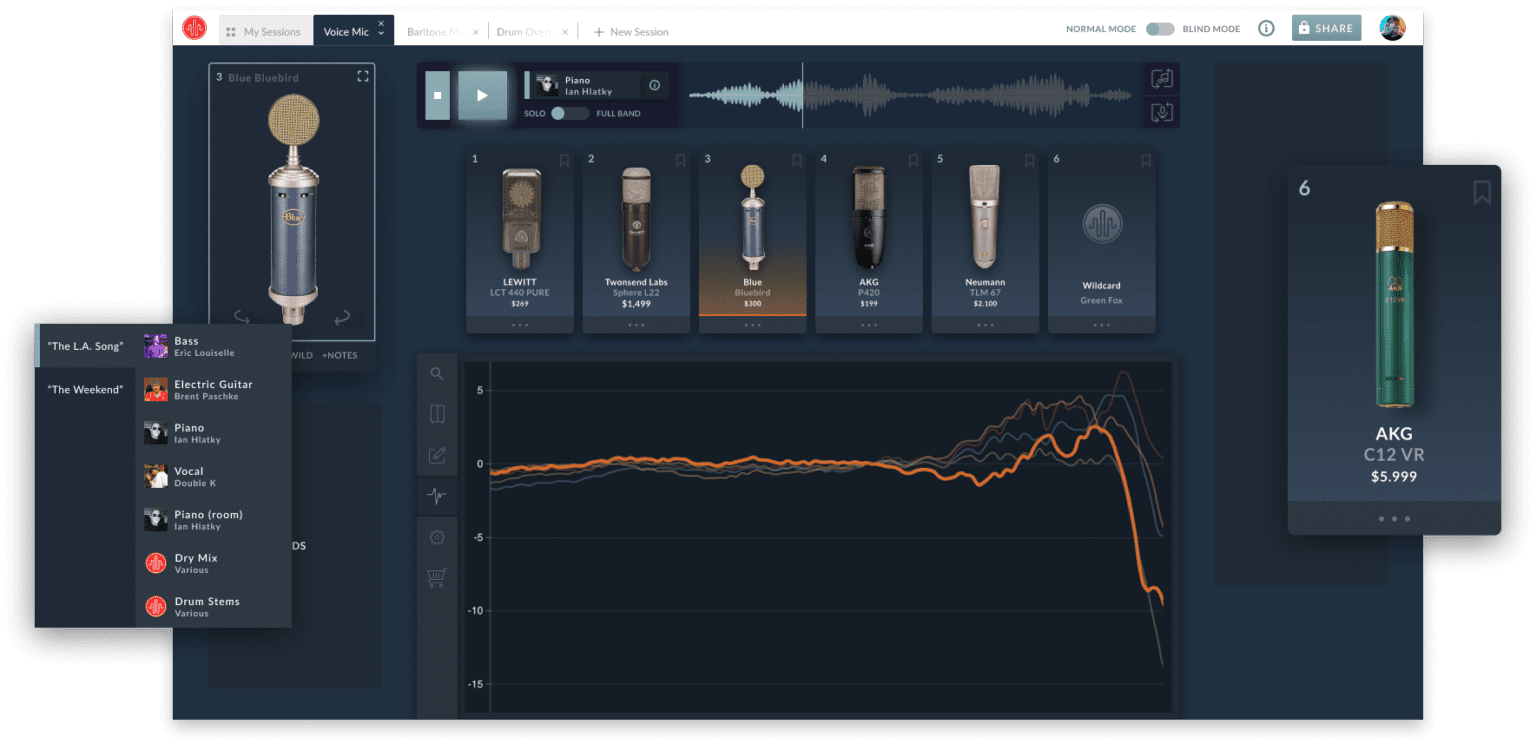This screenshot has height=744, width=1536.
Task: Click the Share button
Action: click(x=1326, y=28)
